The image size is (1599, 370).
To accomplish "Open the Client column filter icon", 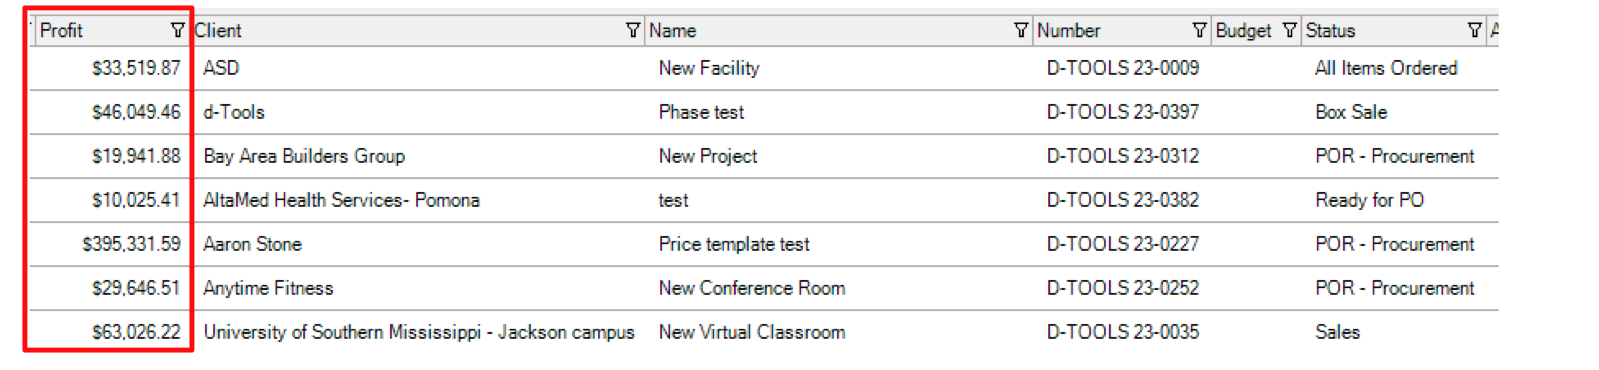I will point(632,30).
